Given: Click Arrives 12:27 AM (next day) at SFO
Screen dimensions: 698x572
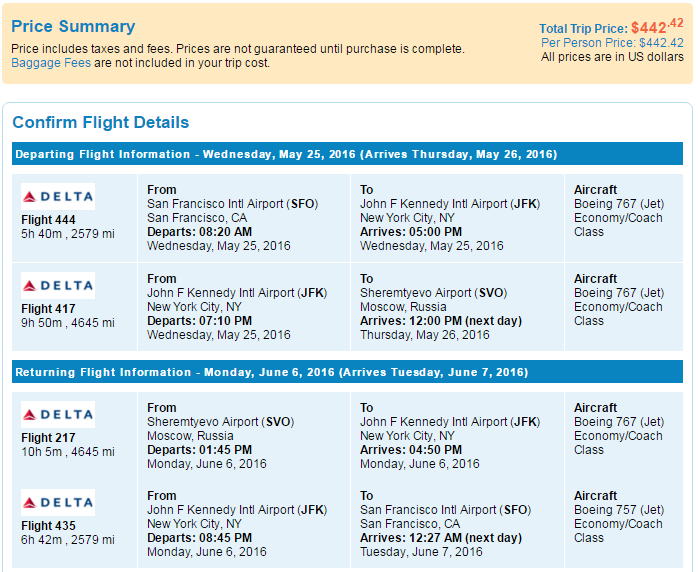Looking at the screenshot, I should [441, 538].
